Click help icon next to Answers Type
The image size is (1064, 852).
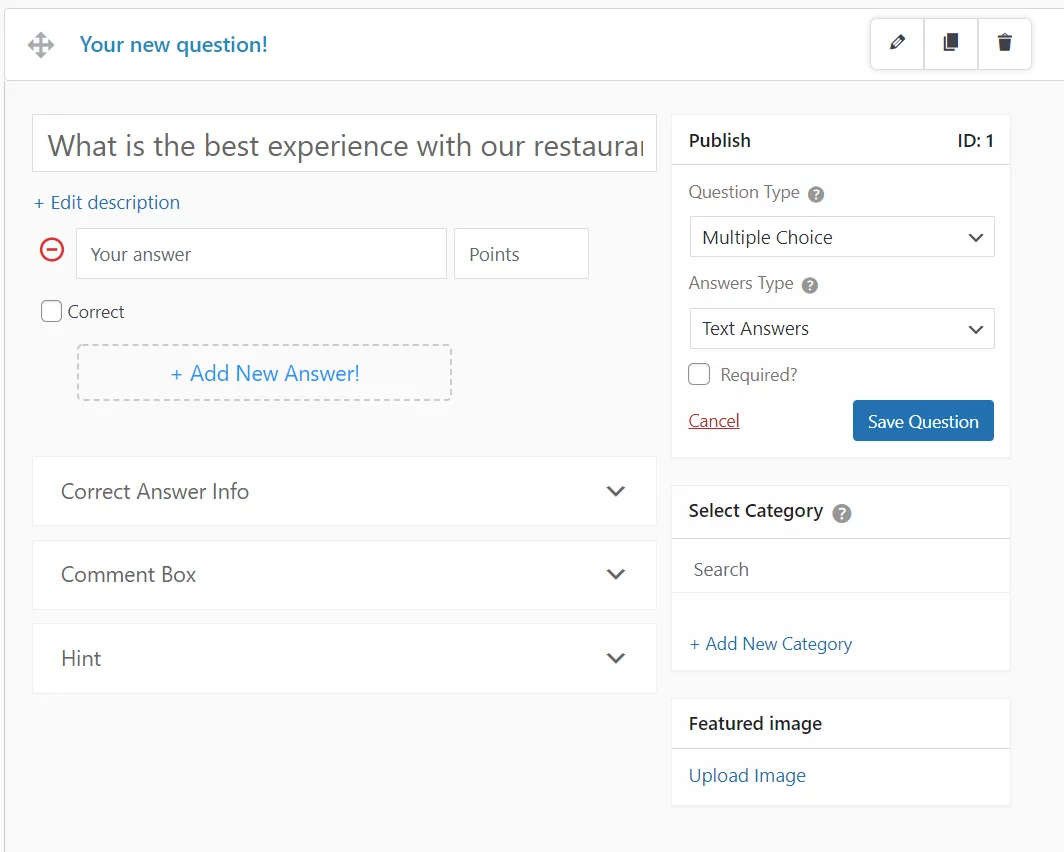(810, 285)
